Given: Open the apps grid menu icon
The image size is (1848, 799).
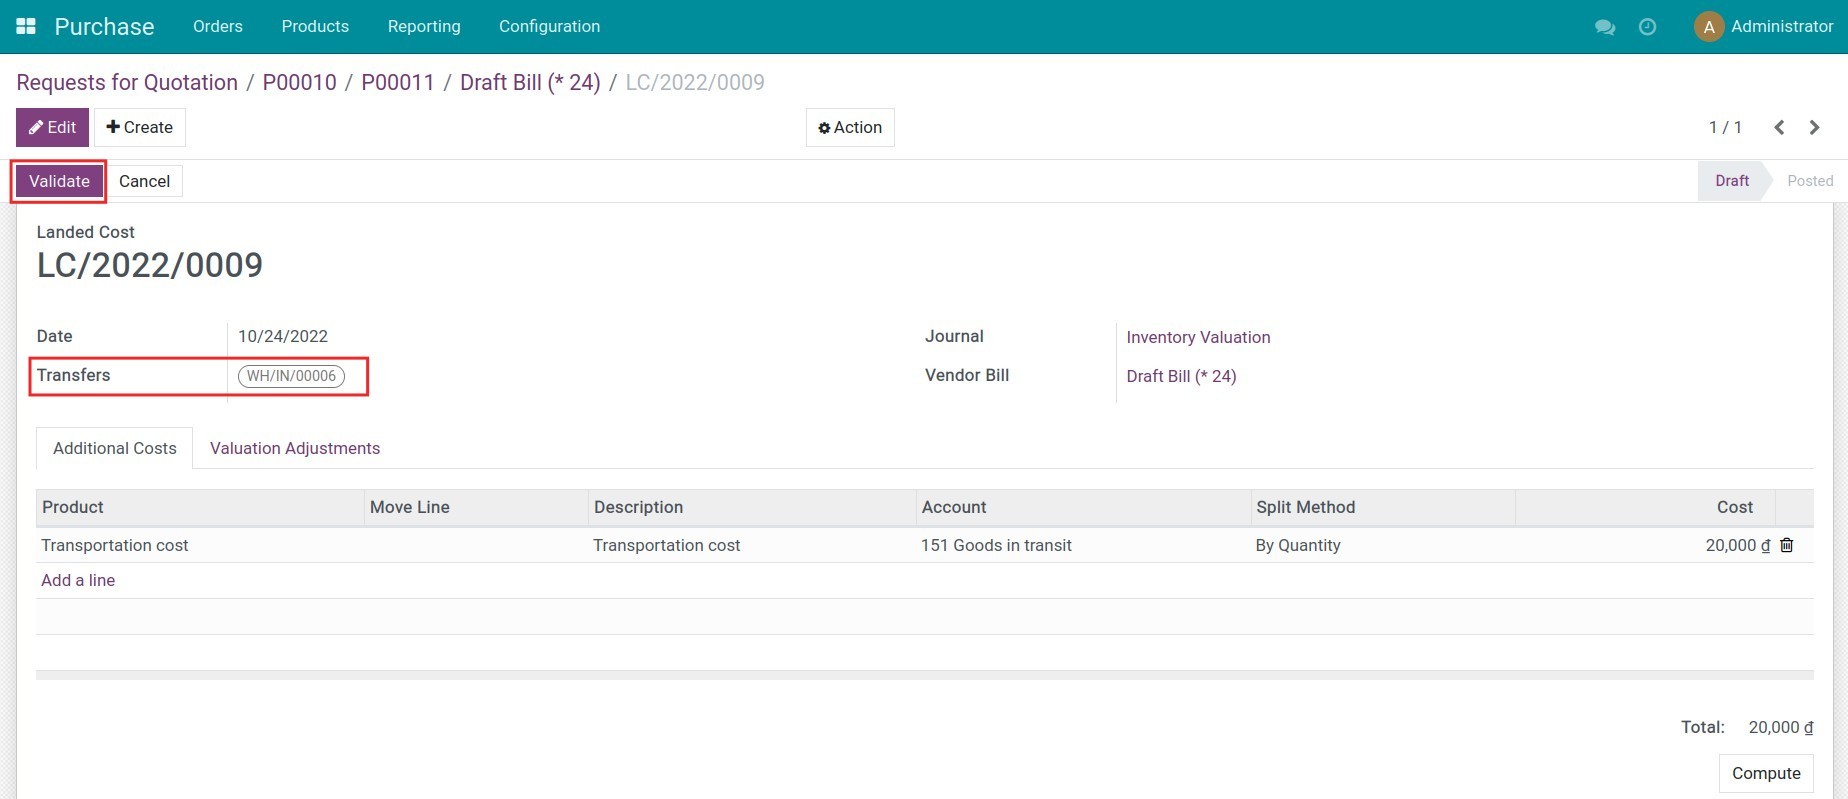Looking at the screenshot, I should click(26, 26).
